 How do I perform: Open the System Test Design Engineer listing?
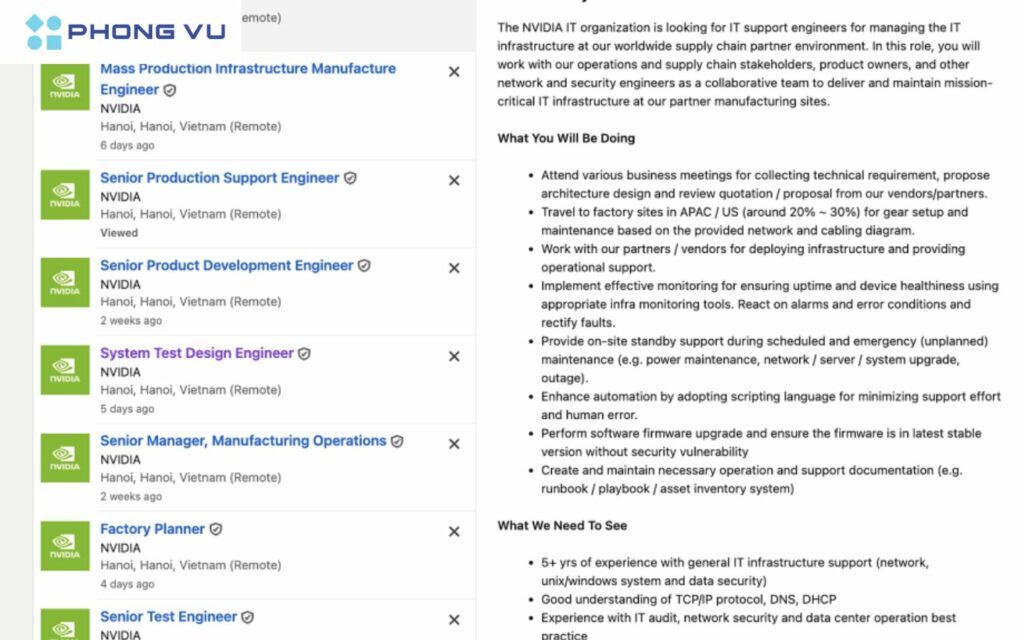196,353
